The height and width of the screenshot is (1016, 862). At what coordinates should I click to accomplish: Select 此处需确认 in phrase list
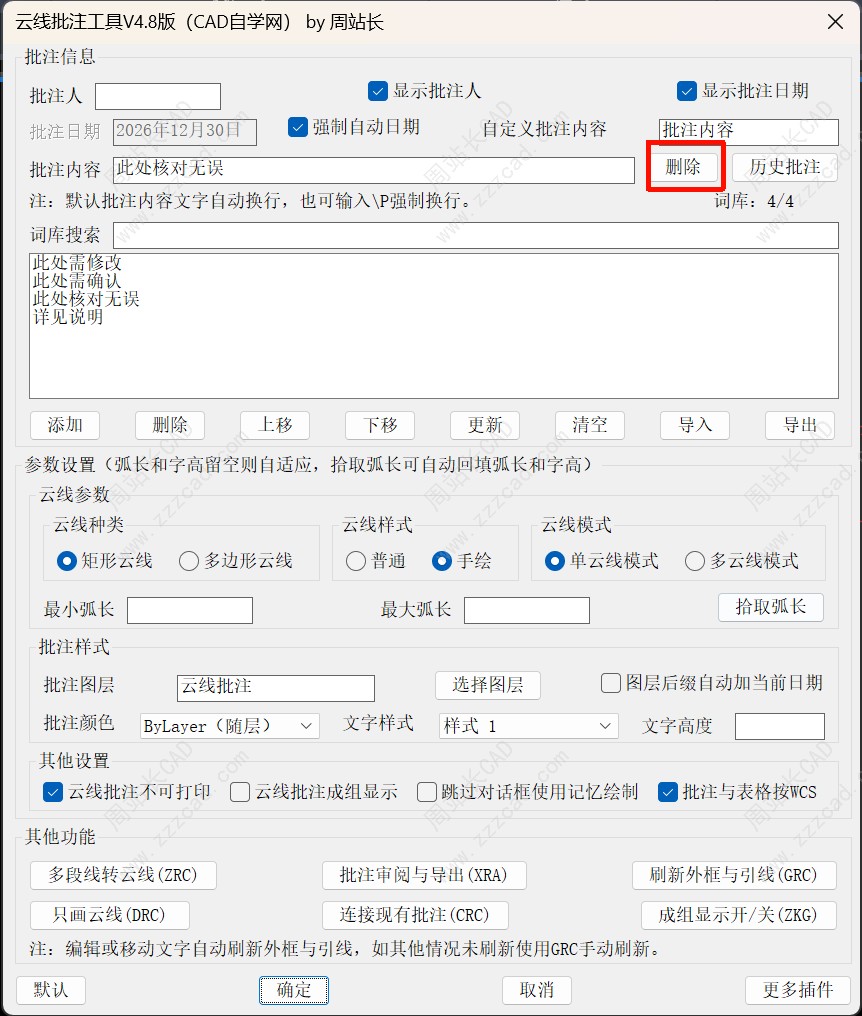77,281
